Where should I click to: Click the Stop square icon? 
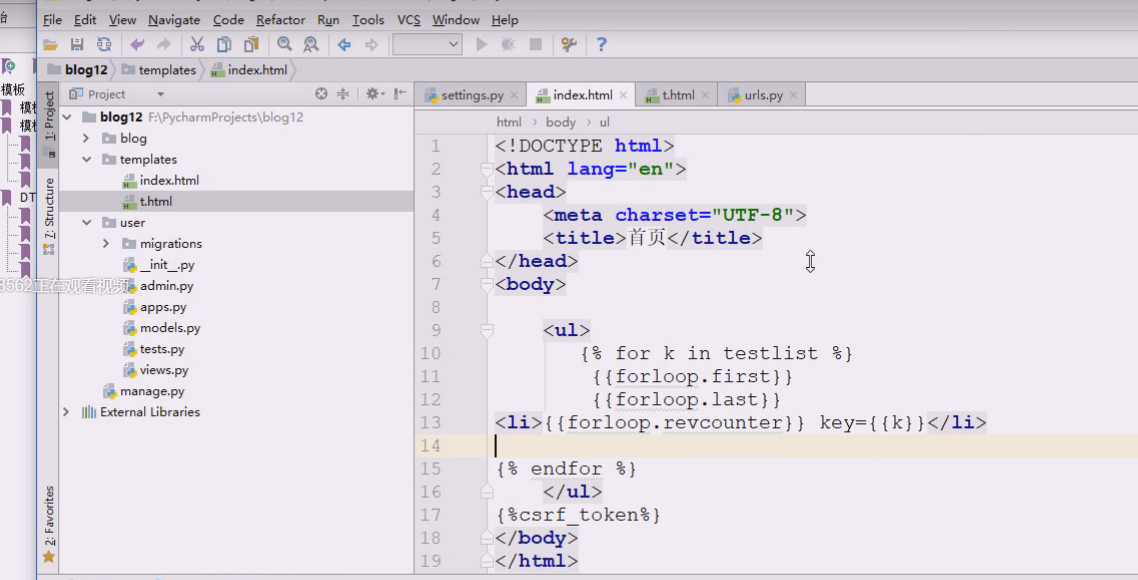coord(536,45)
